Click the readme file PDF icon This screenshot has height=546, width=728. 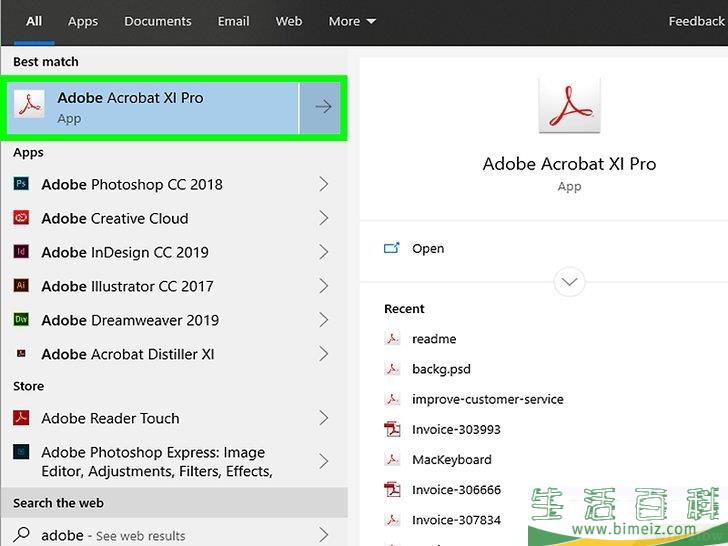(x=392, y=338)
